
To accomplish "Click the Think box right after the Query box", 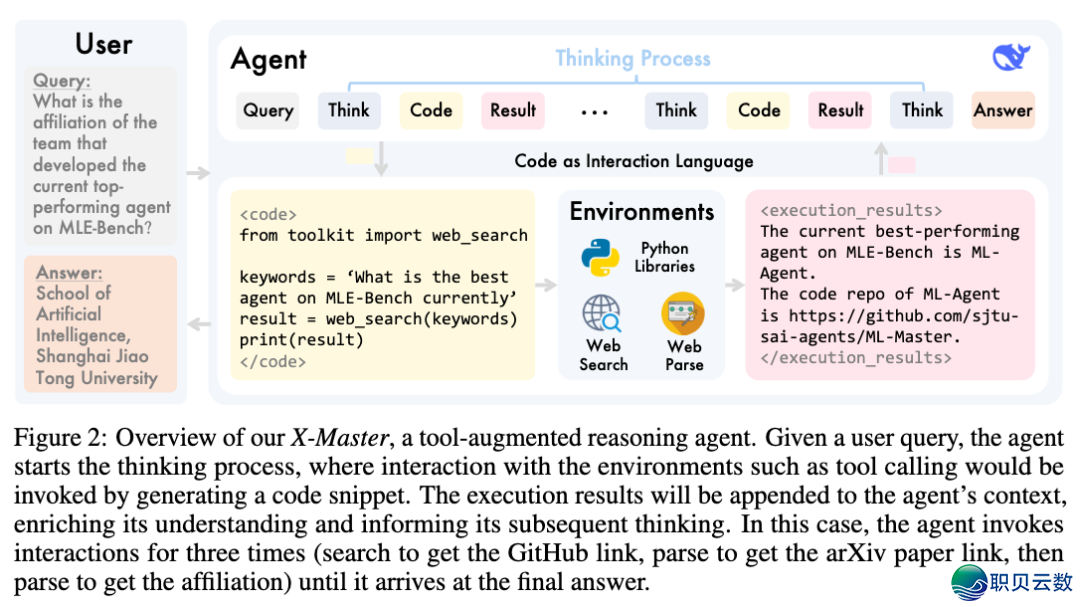I will pos(349,110).
